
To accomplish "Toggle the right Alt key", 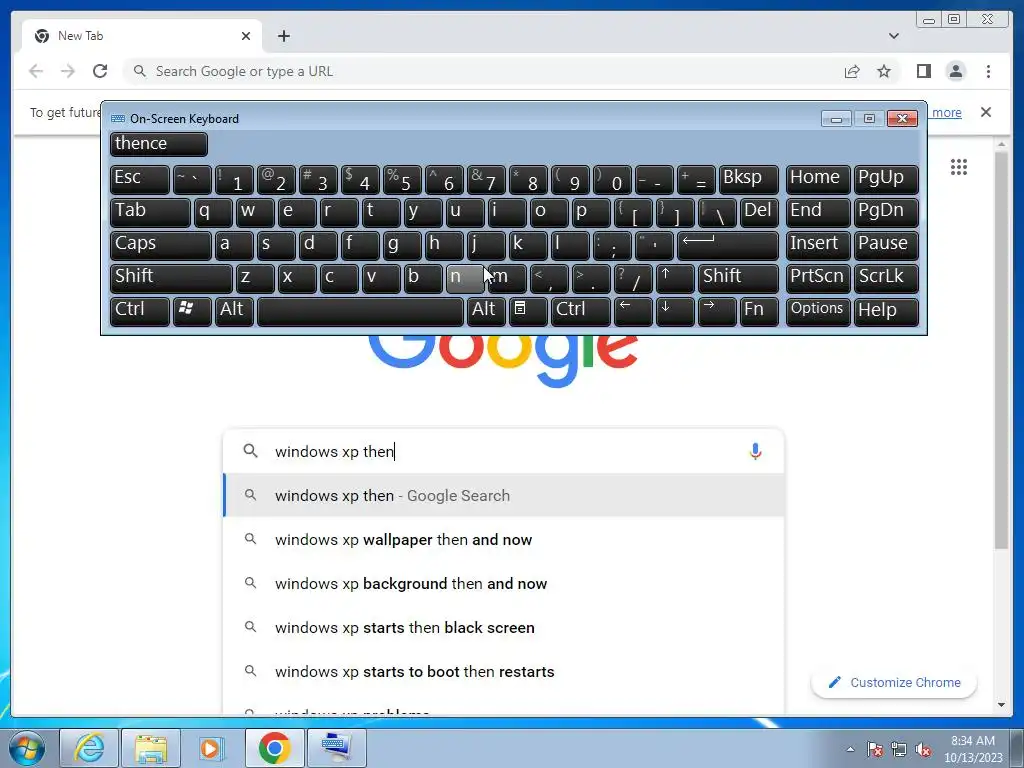I will coord(486,311).
